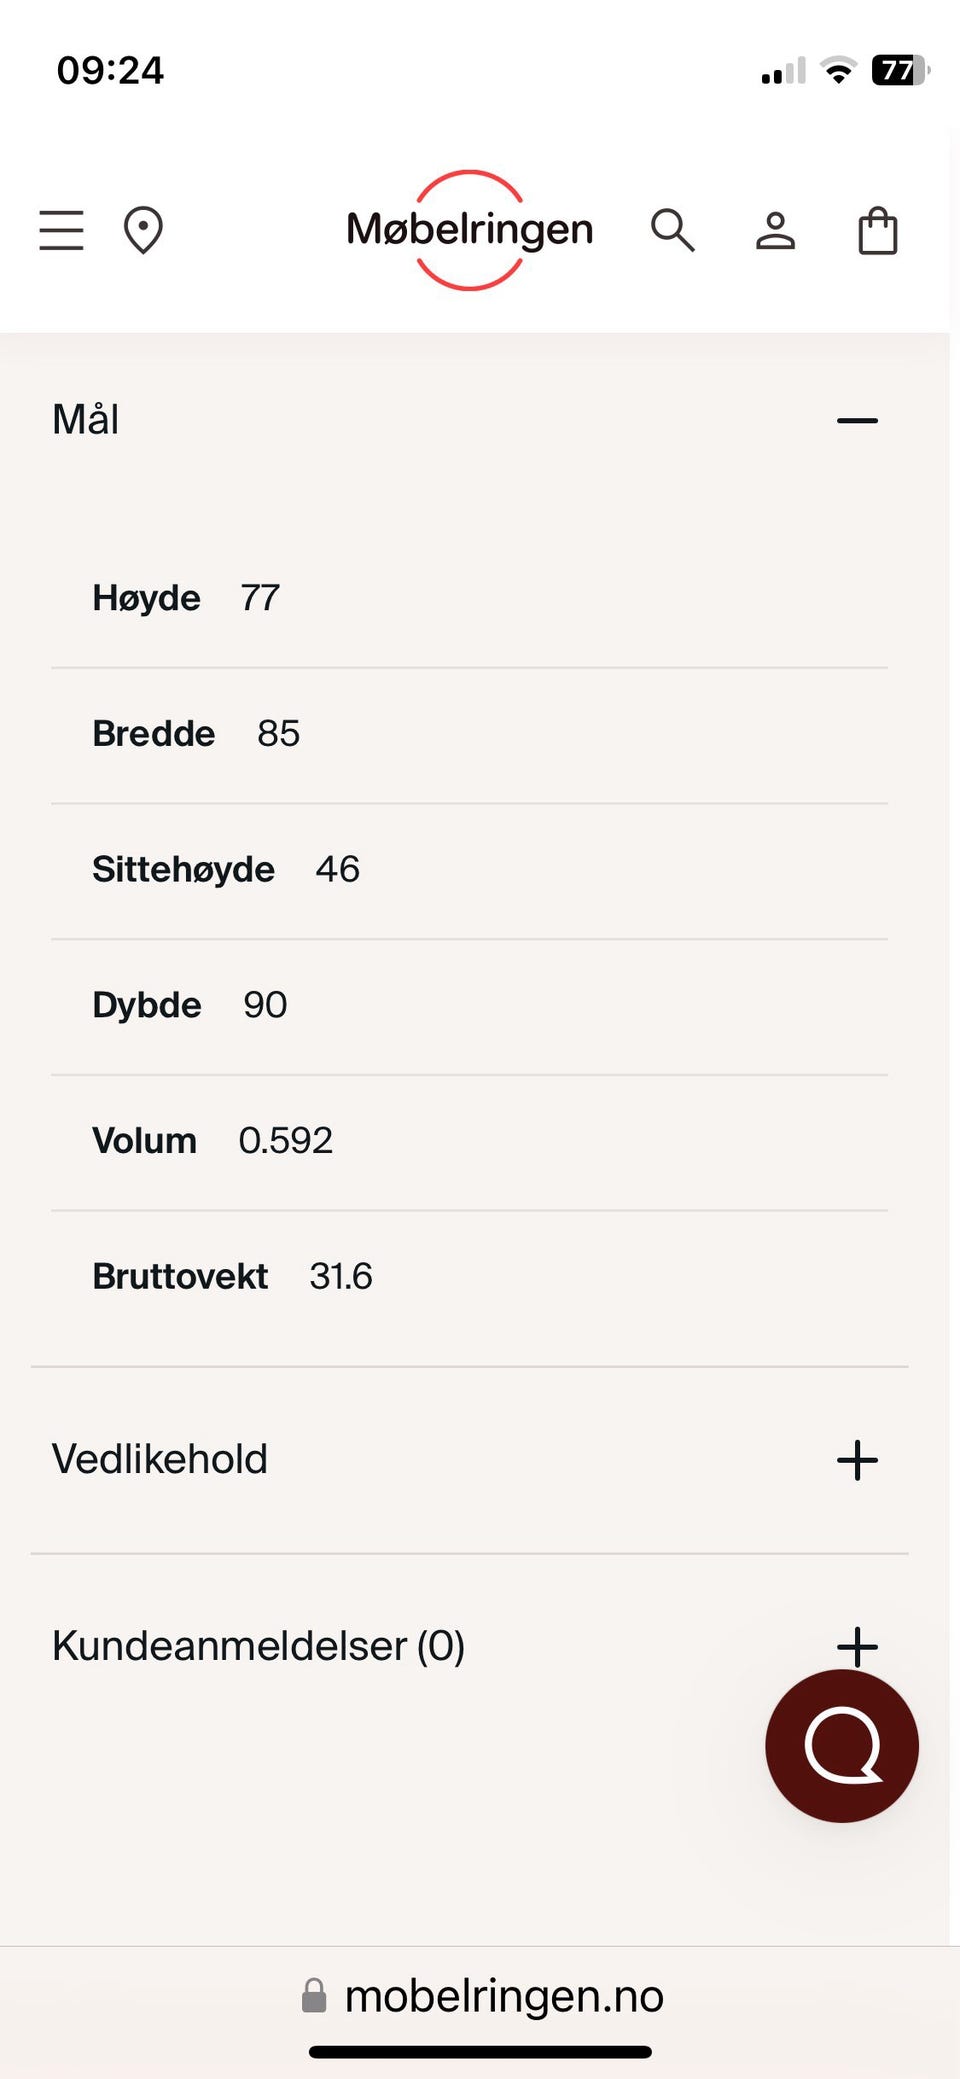The width and height of the screenshot is (960, 2079).
Task: Collapse the Mål section minus icon
Action: (857, 421)
